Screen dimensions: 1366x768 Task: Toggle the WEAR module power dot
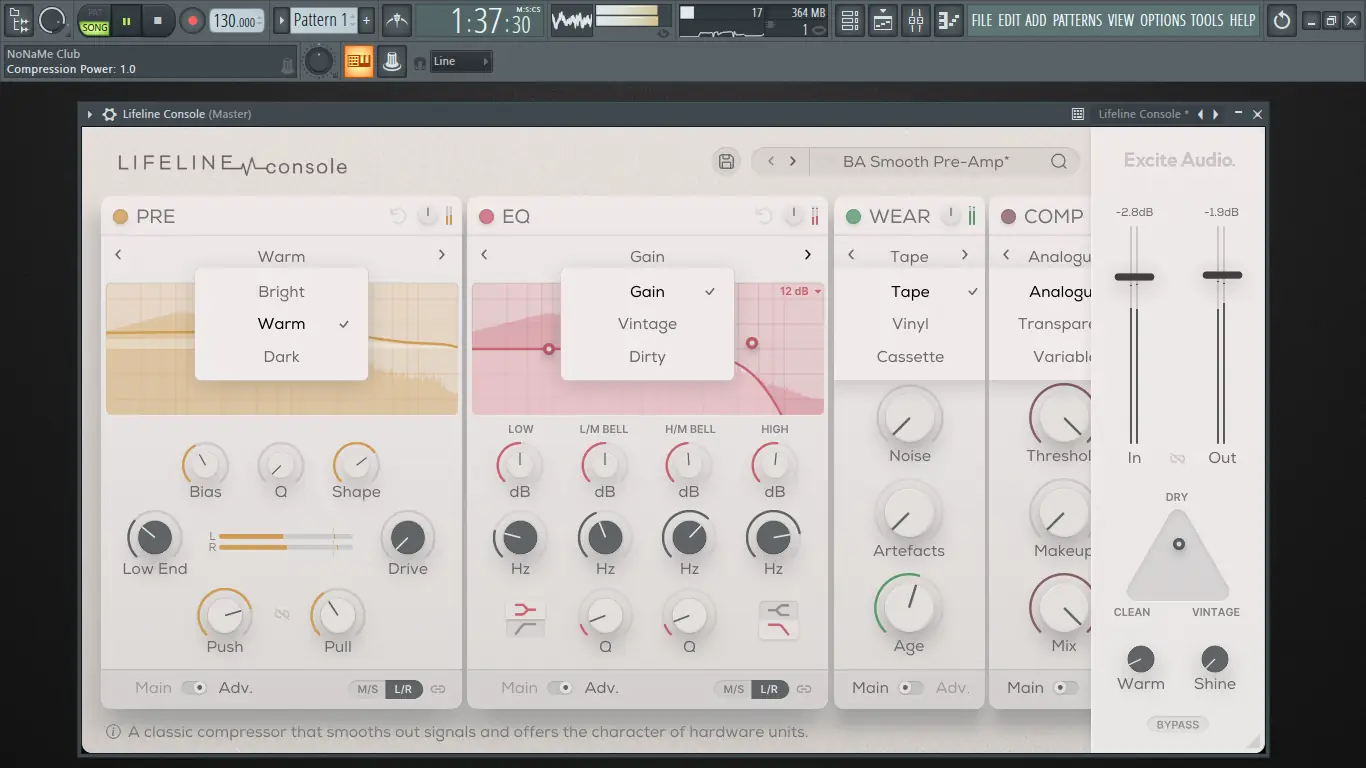(853, 217)
